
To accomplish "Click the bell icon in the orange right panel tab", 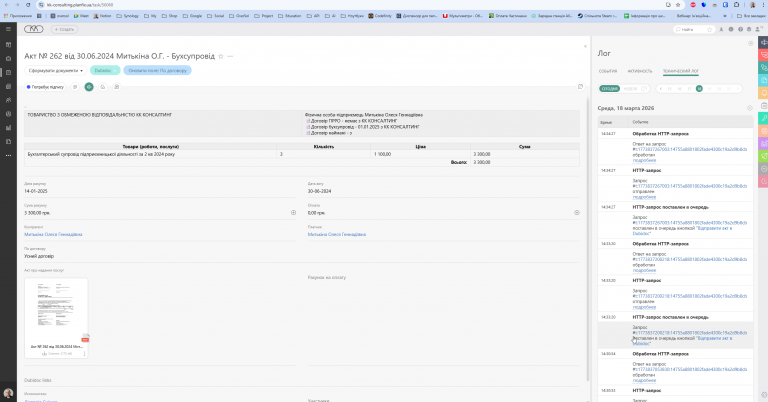I will coord(764,93).
